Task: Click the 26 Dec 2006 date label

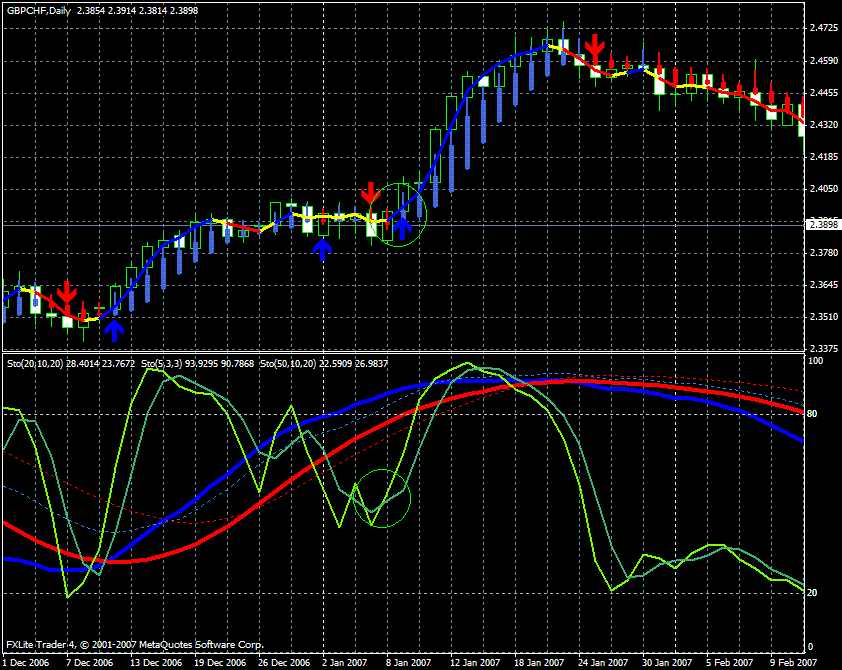Action: coord(284,662)
